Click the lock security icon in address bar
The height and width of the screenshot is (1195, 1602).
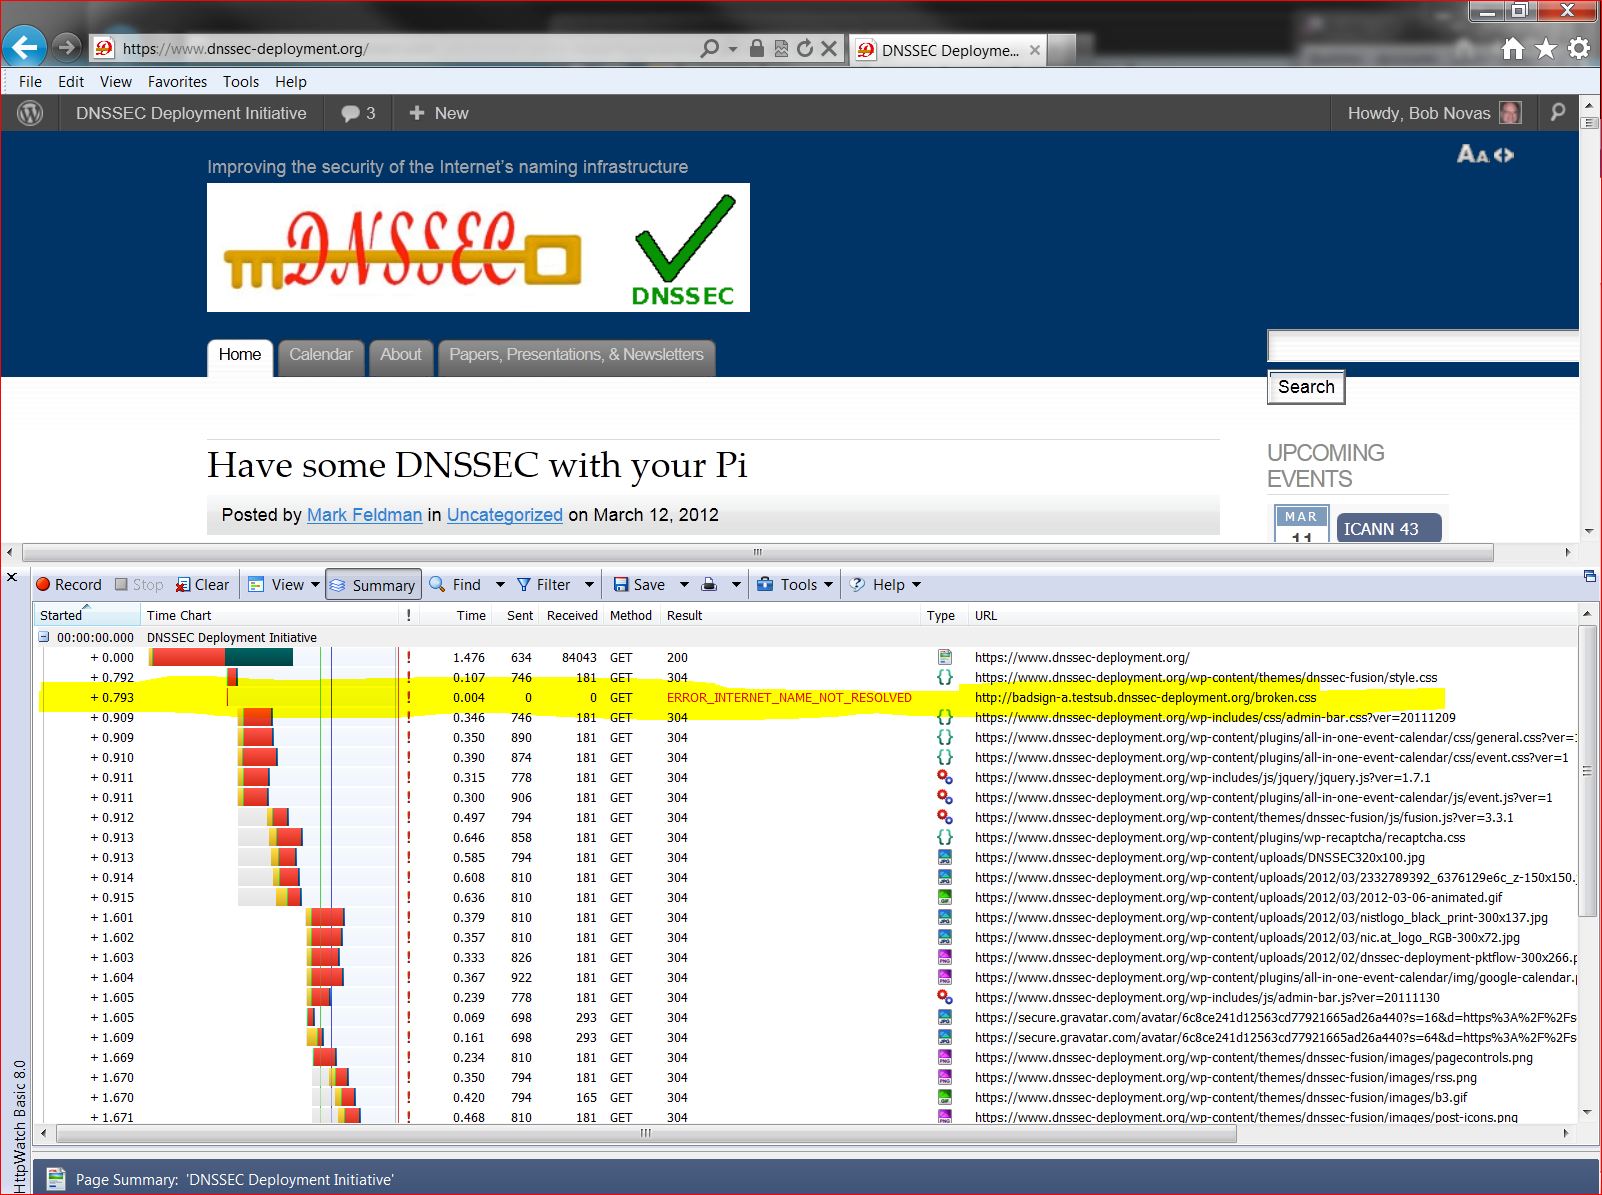coord(757,48)
